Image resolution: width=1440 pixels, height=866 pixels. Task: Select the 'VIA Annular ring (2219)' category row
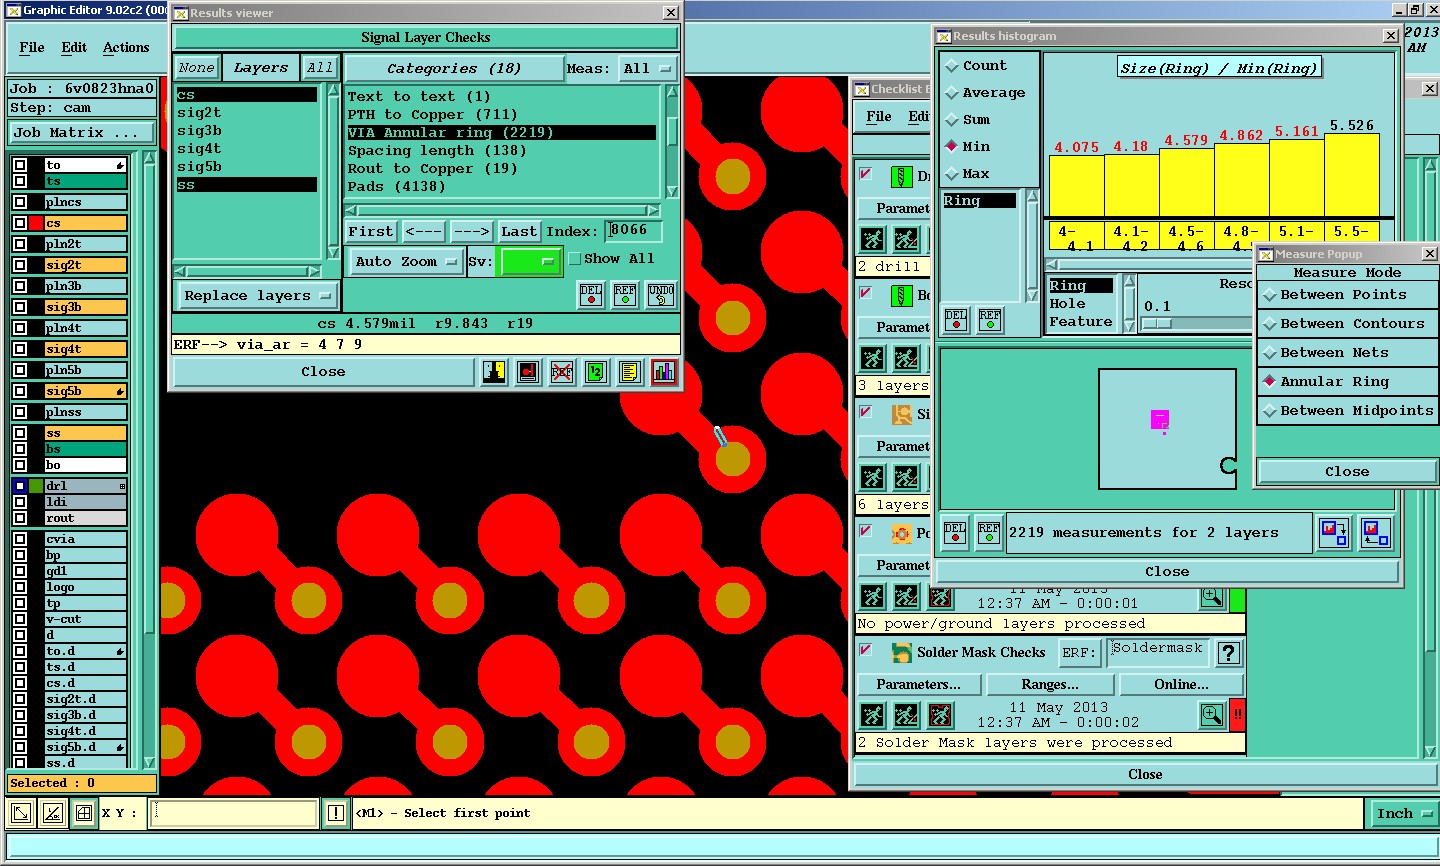(502, 133)
